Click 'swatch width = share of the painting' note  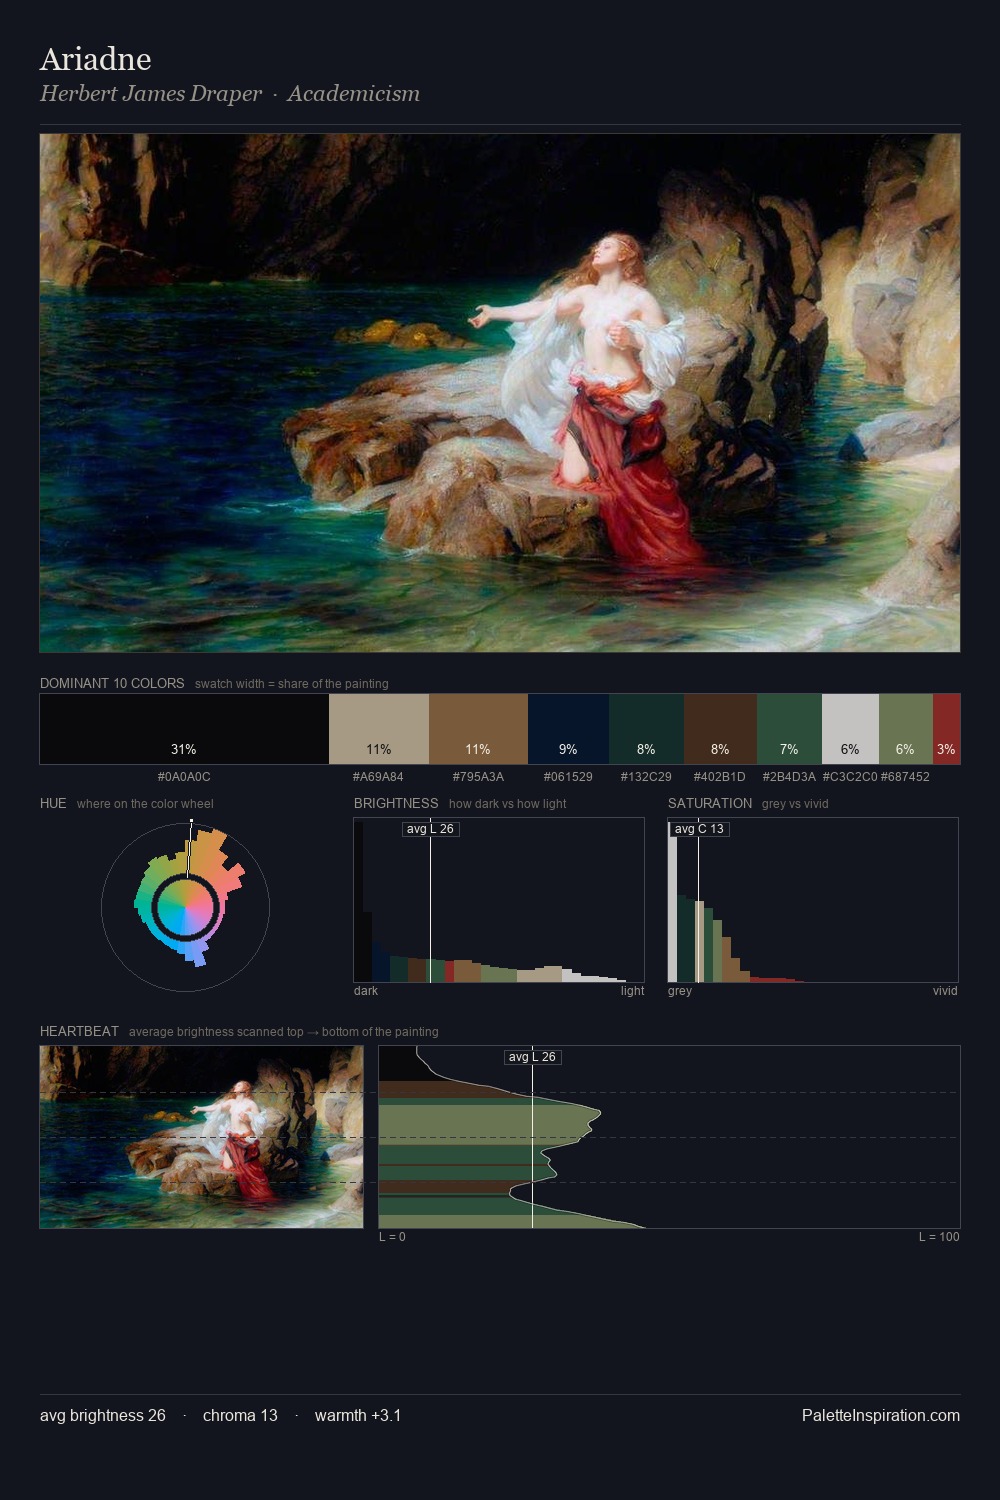point(292,684)
